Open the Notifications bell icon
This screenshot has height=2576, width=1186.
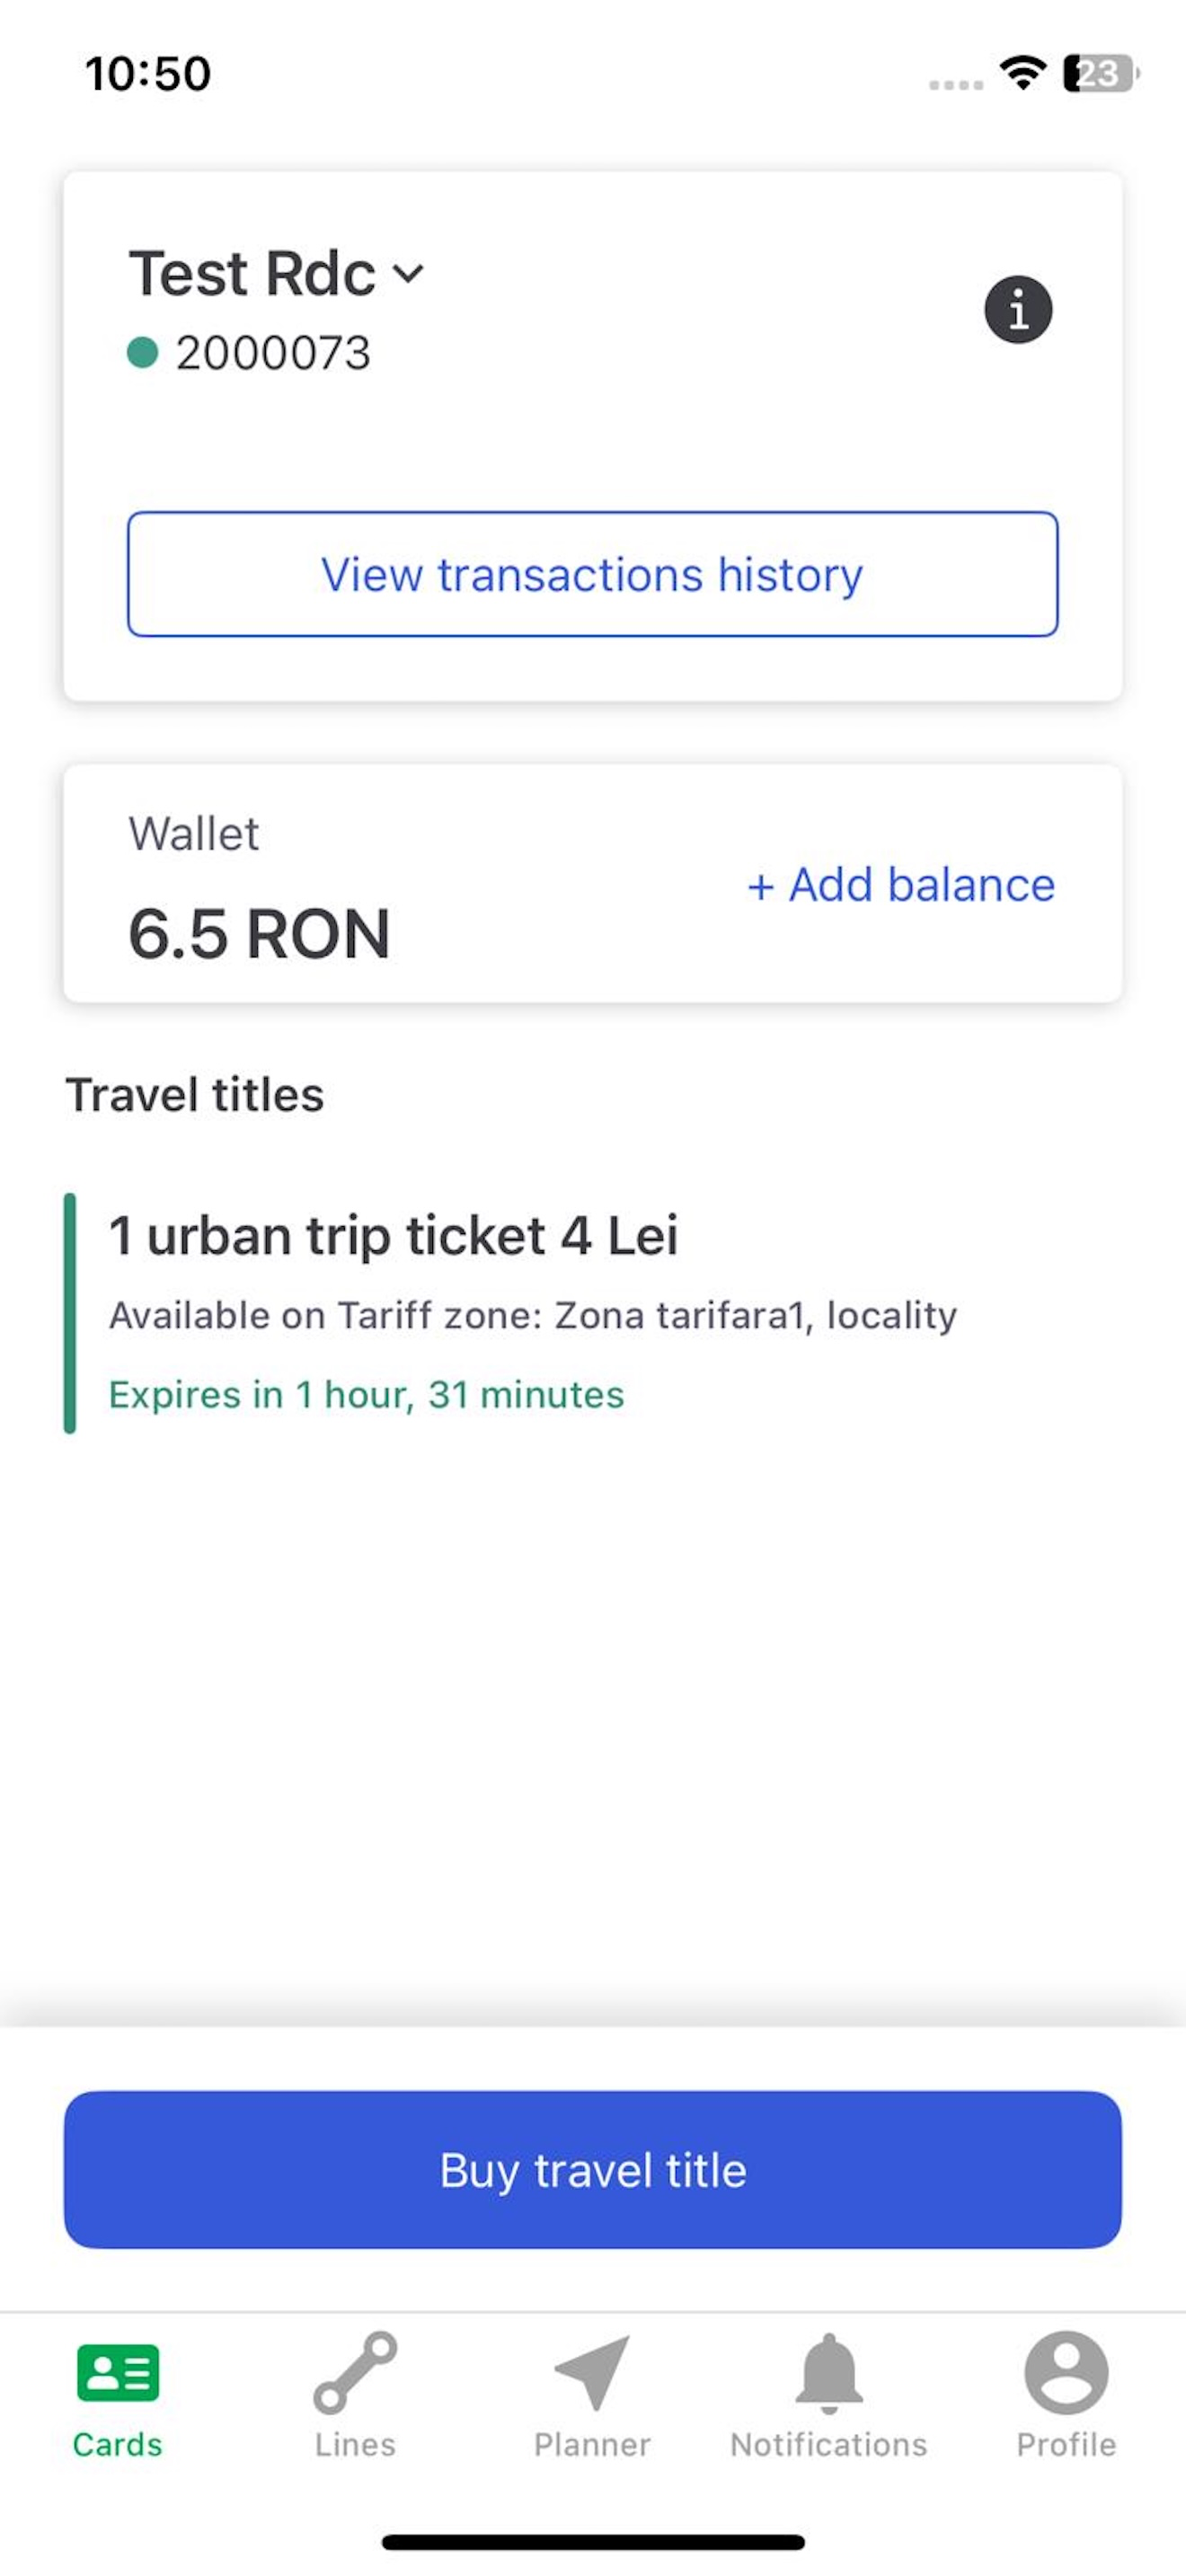pos(829,2372)
